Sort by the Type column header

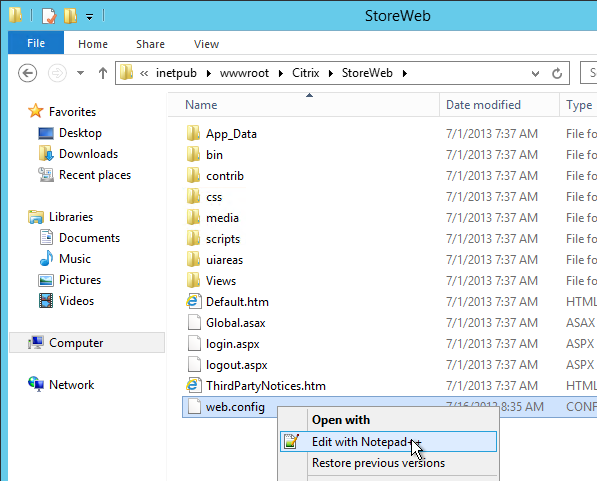click(578, 105)
